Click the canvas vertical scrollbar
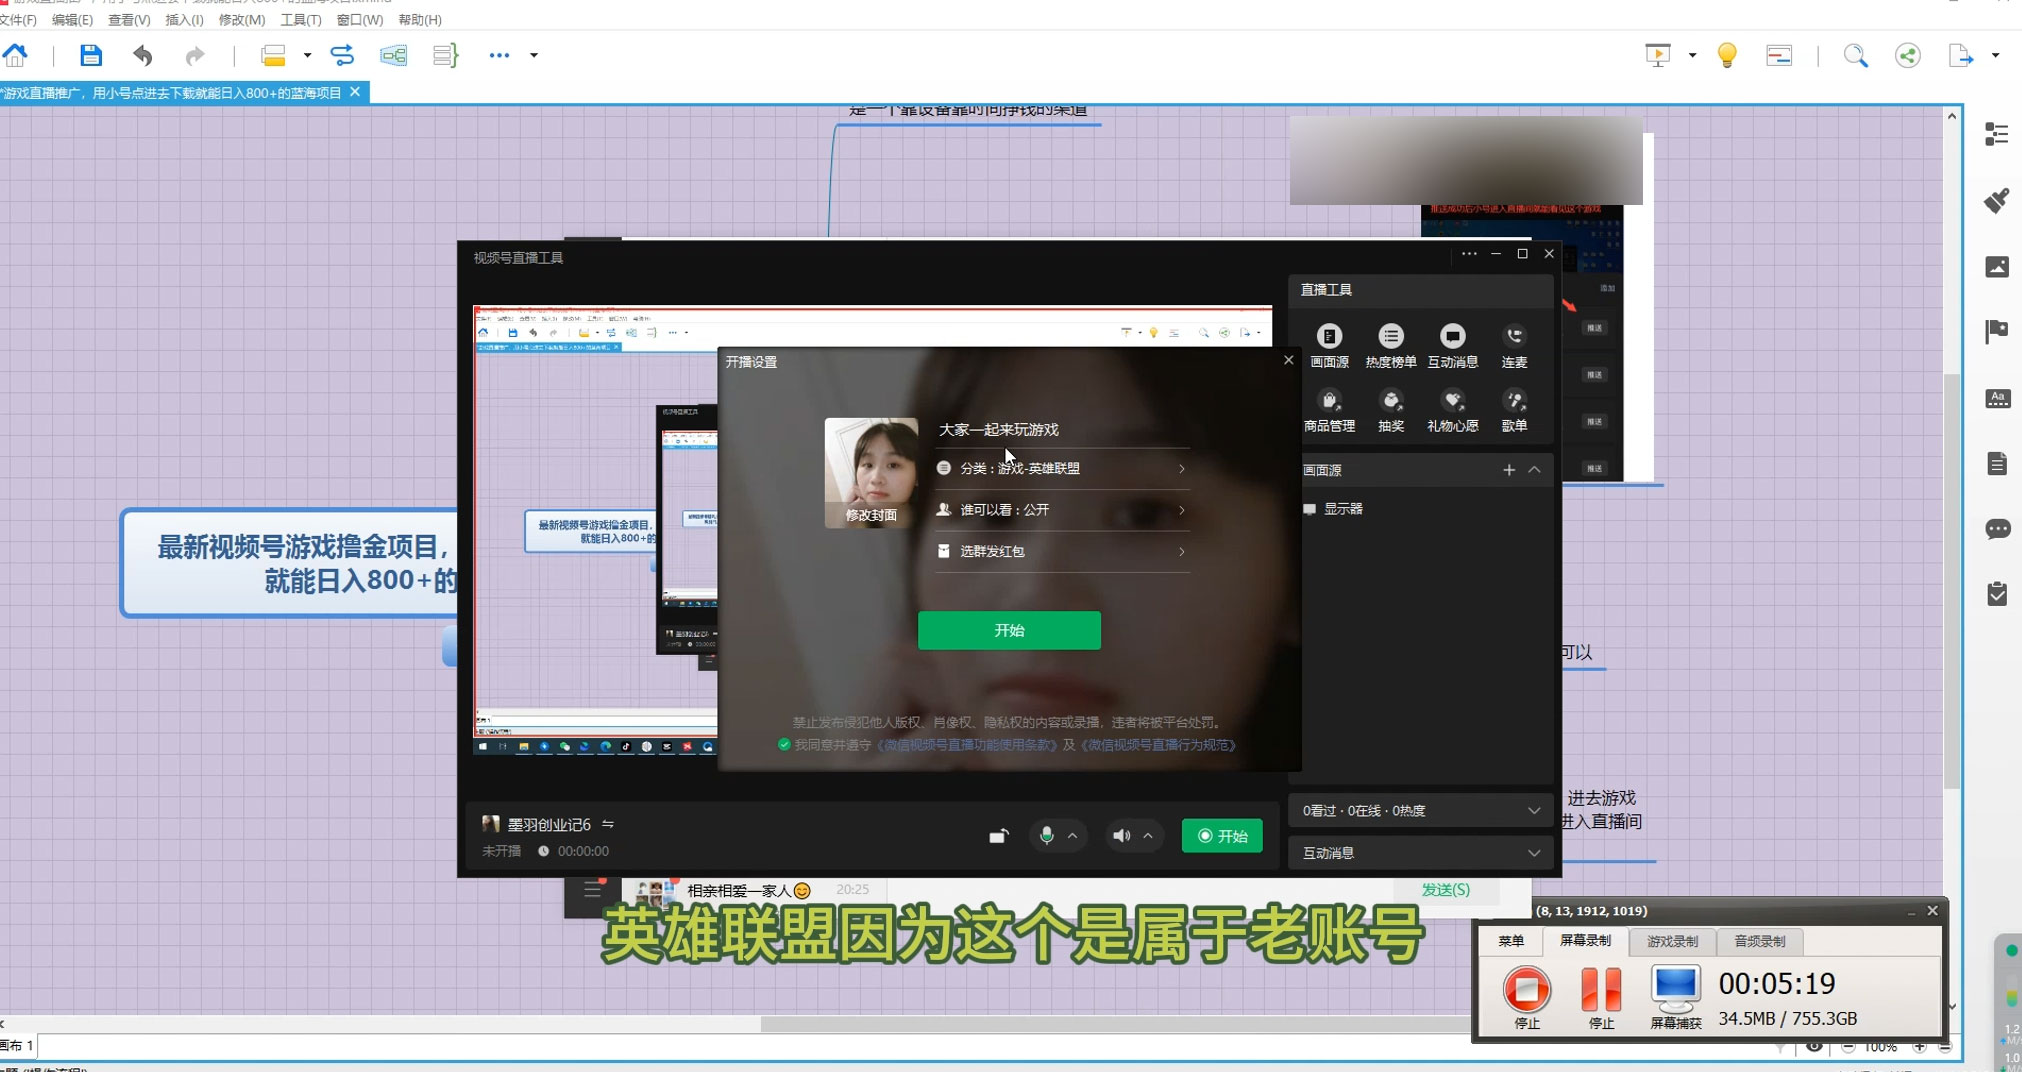This screenshot has width=2022, height=1072. pos(1951,580)
